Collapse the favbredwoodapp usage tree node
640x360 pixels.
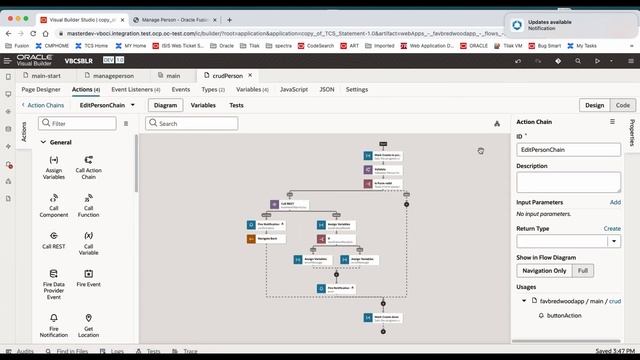point(524,301)
